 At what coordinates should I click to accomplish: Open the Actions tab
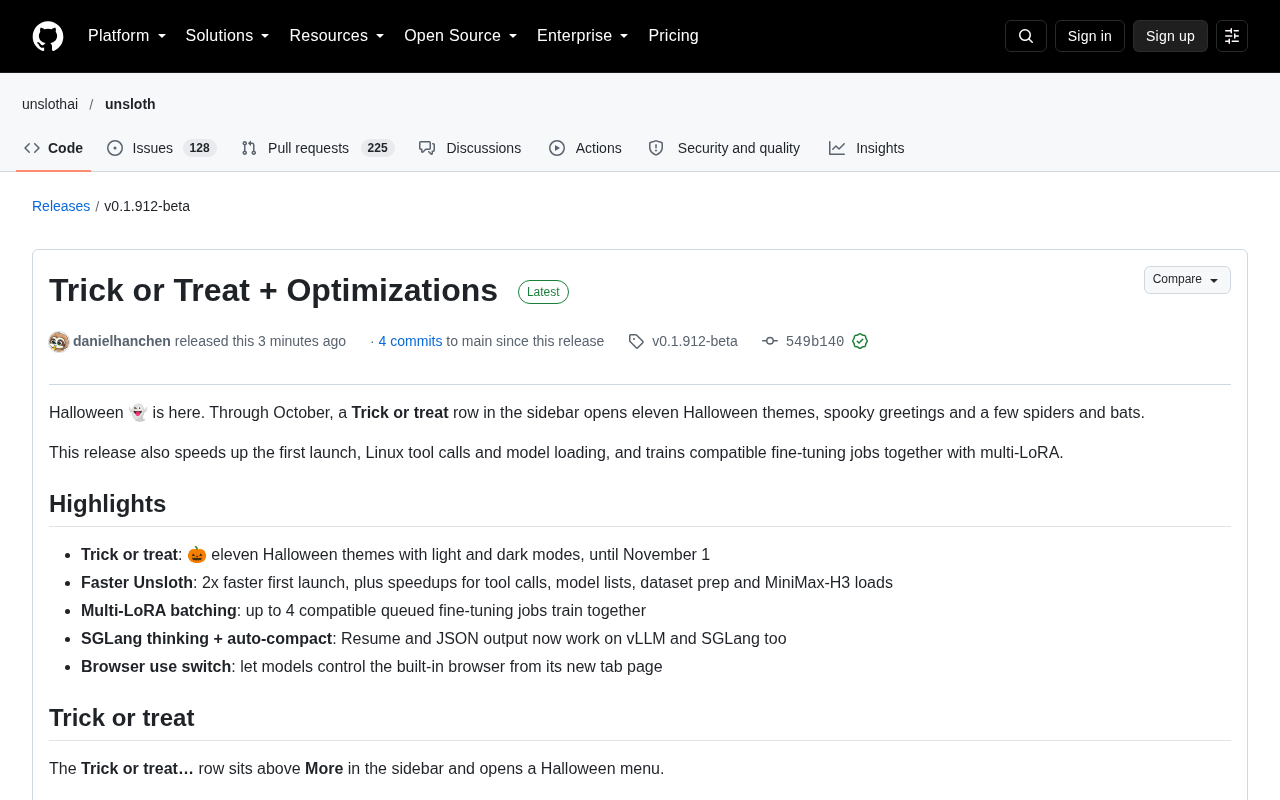tap(585, 148)
